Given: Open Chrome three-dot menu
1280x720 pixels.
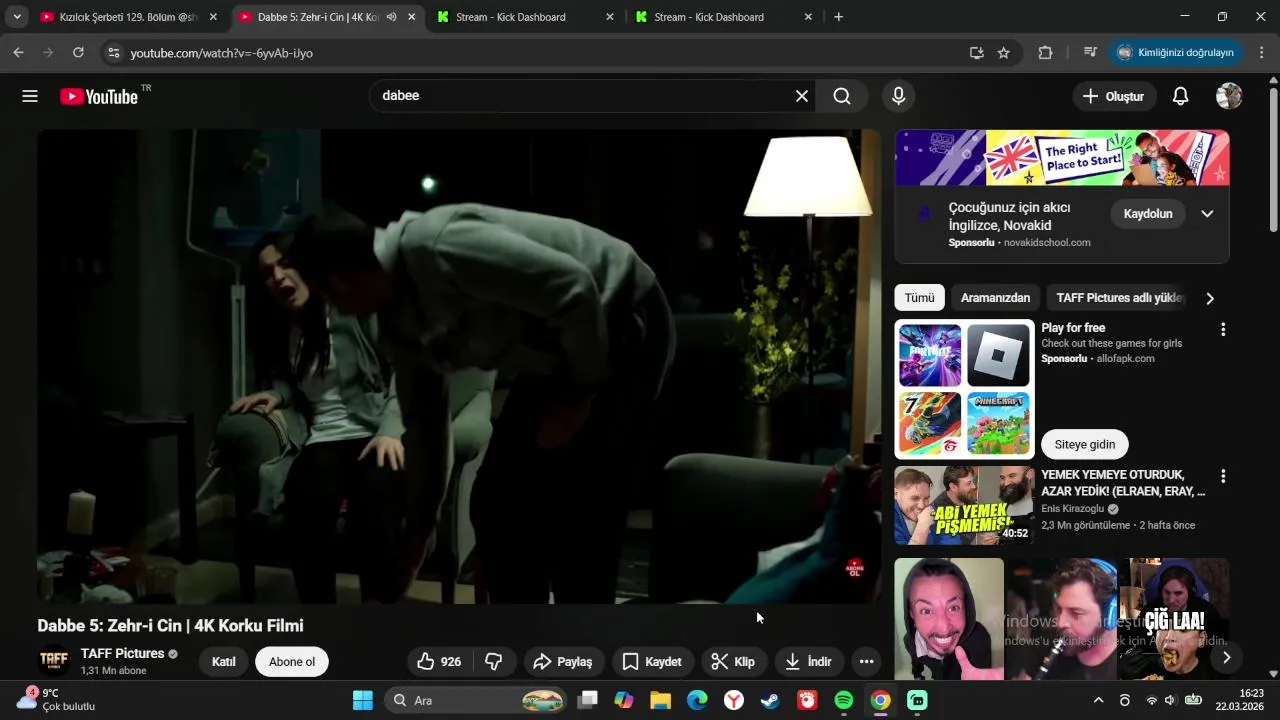Looking at the screenshot, I should pos(1261,53).
